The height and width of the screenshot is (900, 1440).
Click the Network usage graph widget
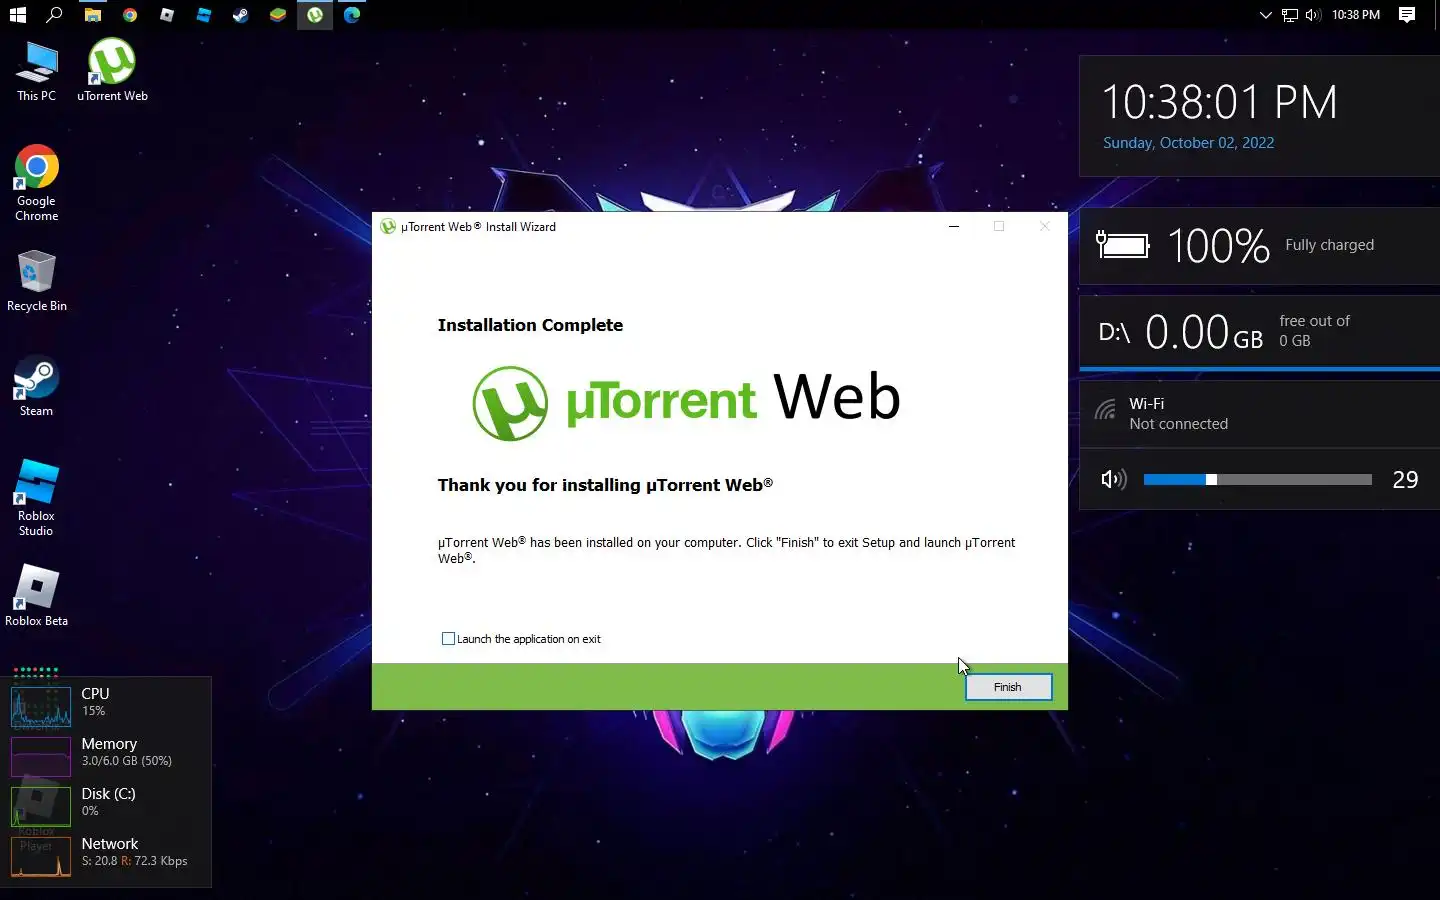(41, 855)
